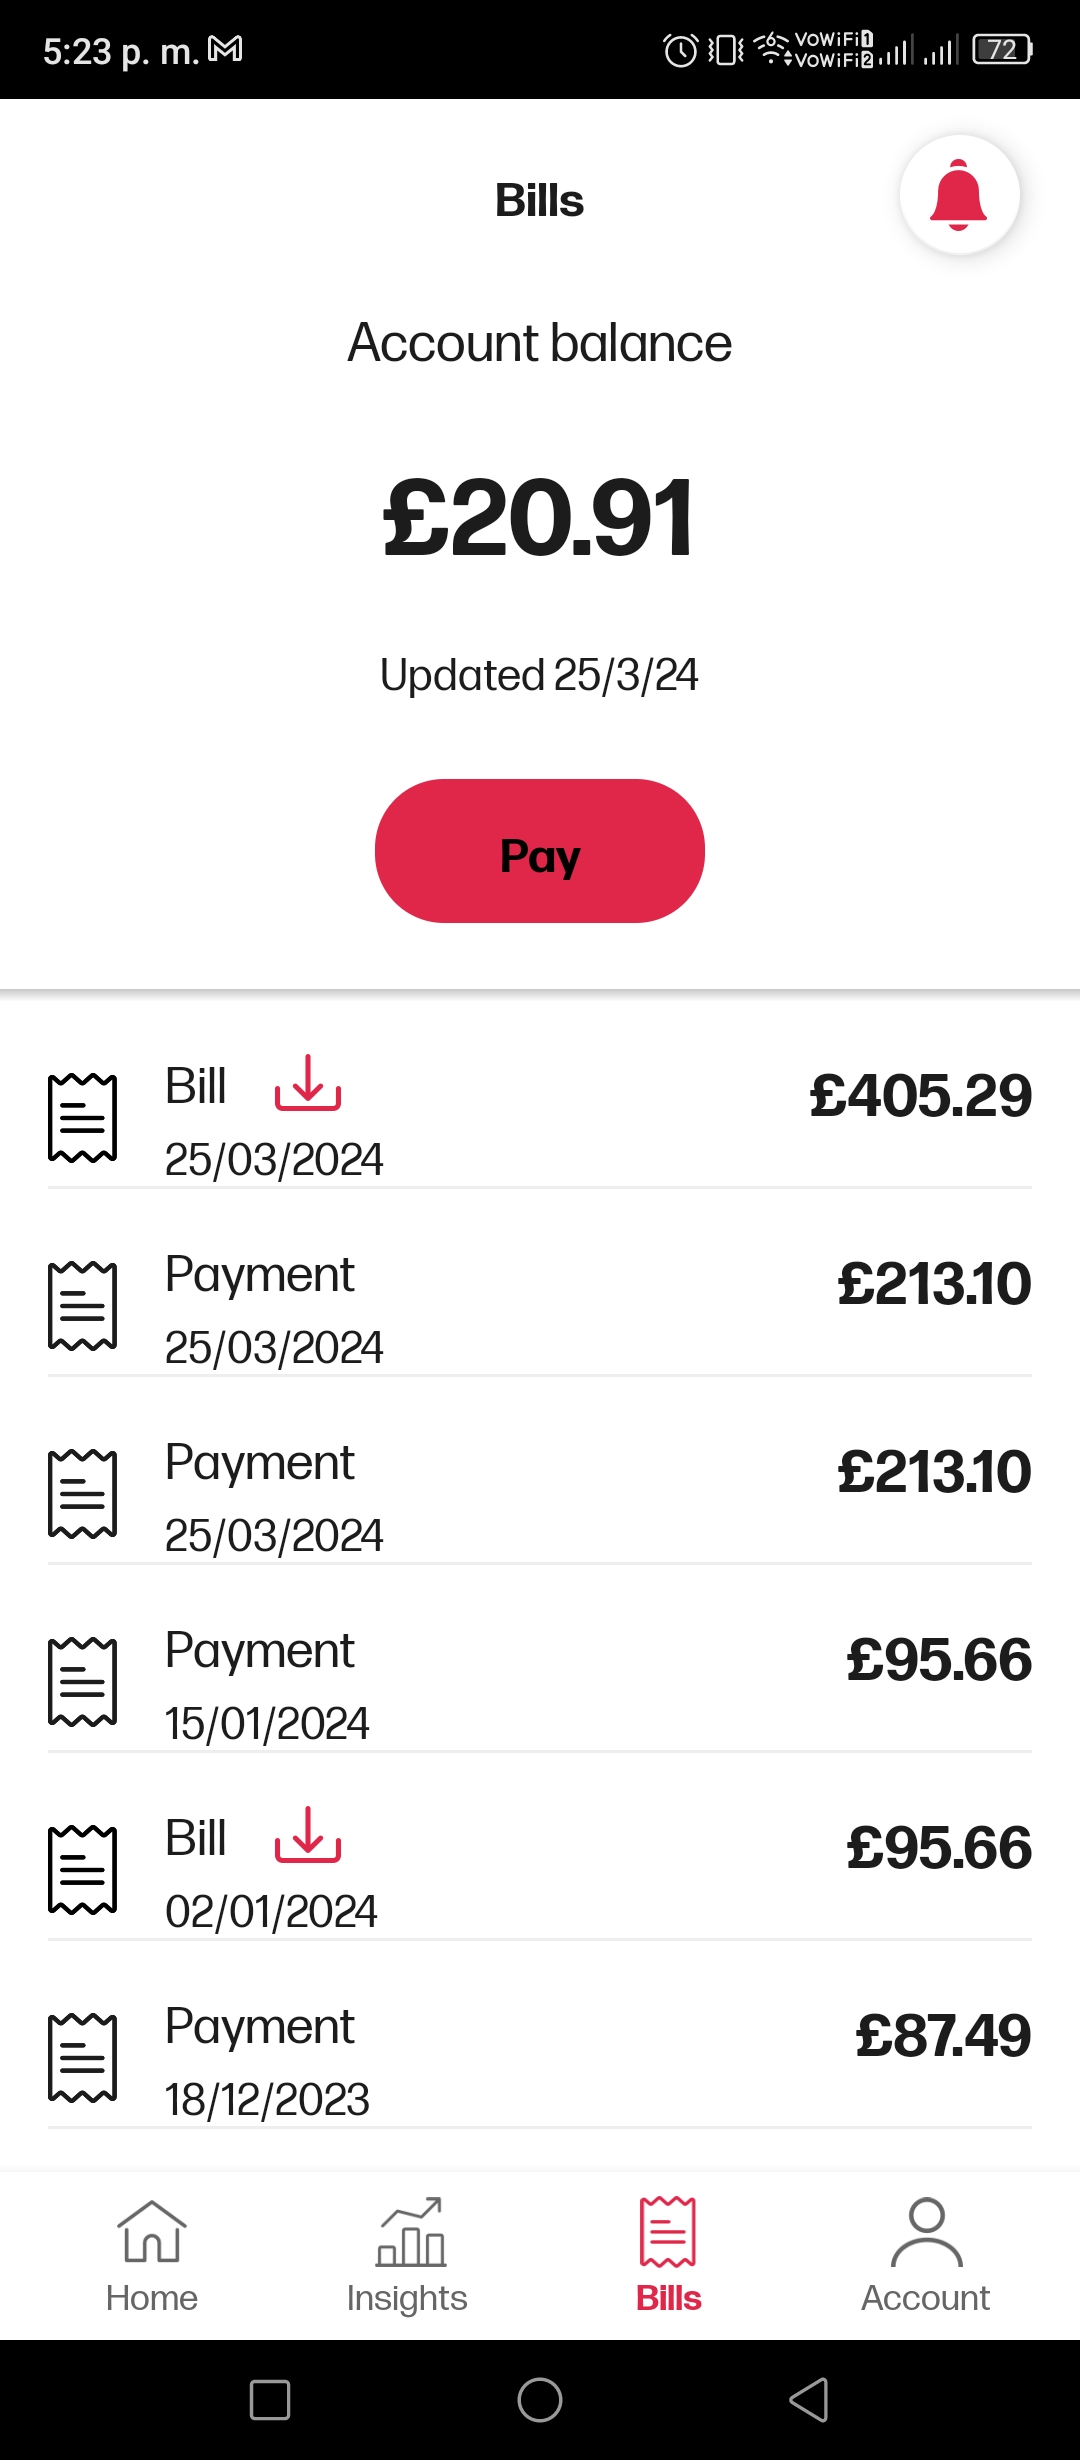
Task: Open the £95.66 bill dated 02/01/2024
Action: 540,1870
